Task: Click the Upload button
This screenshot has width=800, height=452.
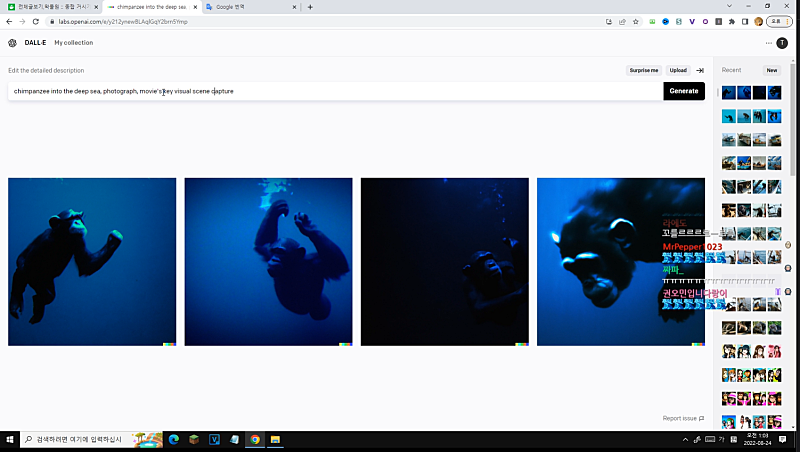Action: [678, 70]
